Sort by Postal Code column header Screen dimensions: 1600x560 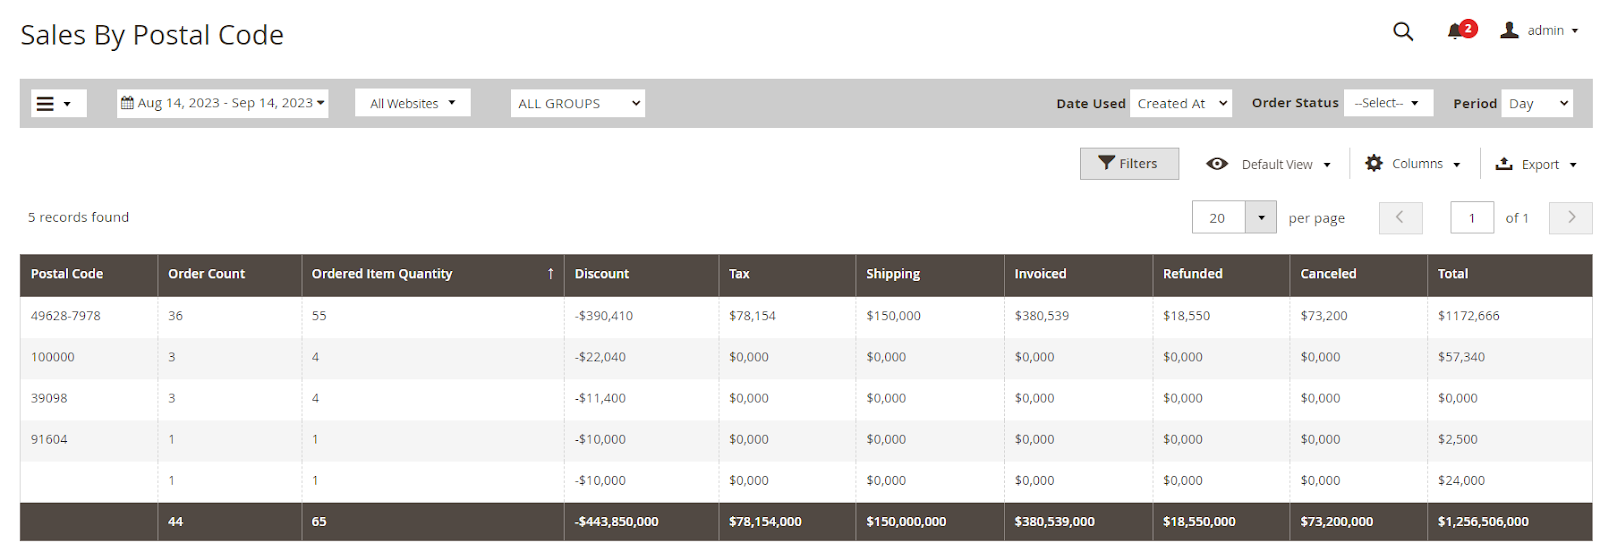[x=67, y=274]
